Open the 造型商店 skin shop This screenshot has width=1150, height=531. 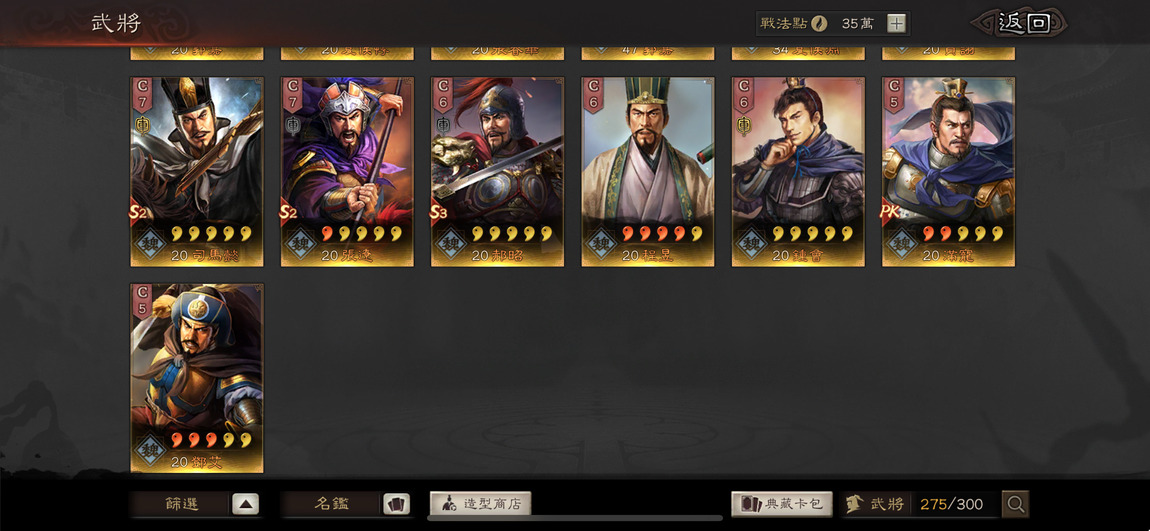coord(480,504)
